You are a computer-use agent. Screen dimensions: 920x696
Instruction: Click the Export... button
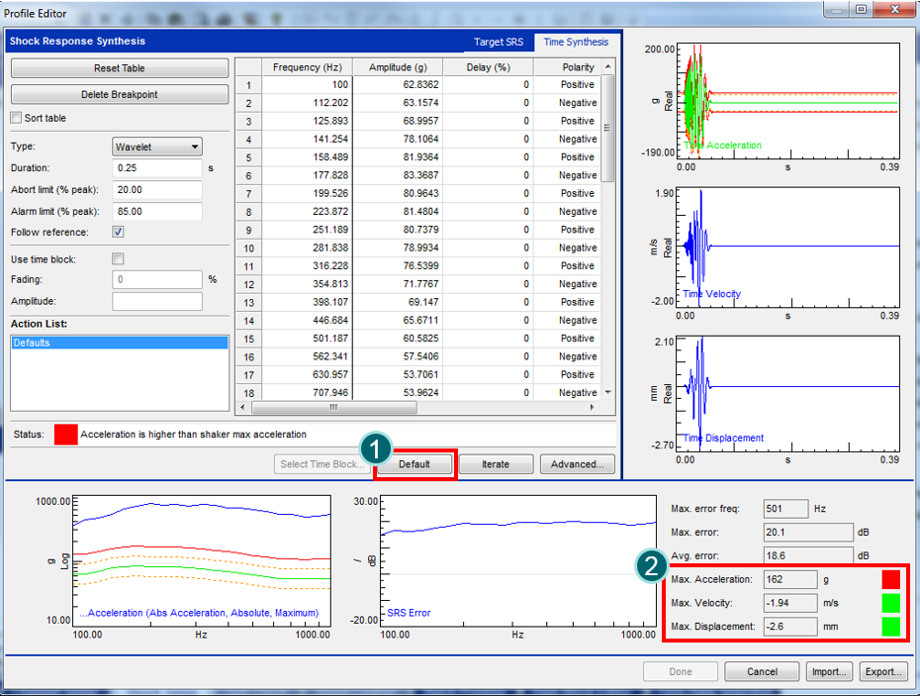[x=881, y=672]
